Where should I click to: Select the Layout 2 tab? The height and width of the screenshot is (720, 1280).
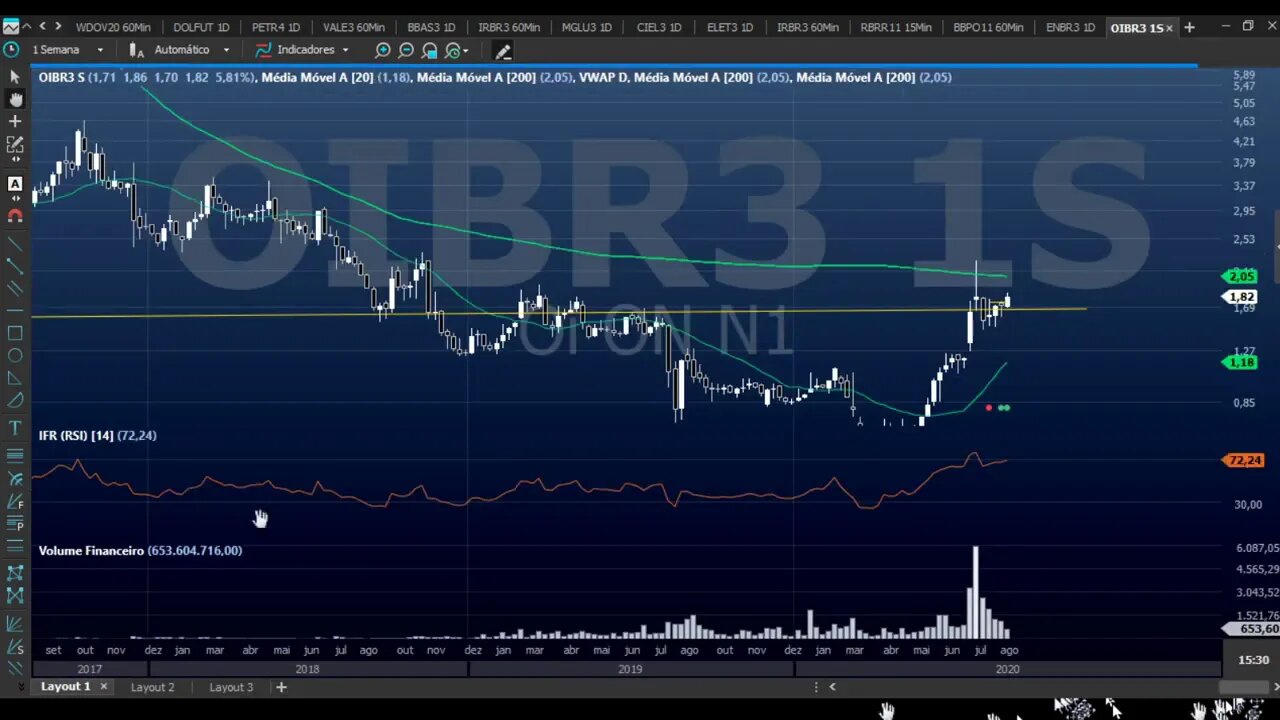pyautogui.click(x=152, y=687)
